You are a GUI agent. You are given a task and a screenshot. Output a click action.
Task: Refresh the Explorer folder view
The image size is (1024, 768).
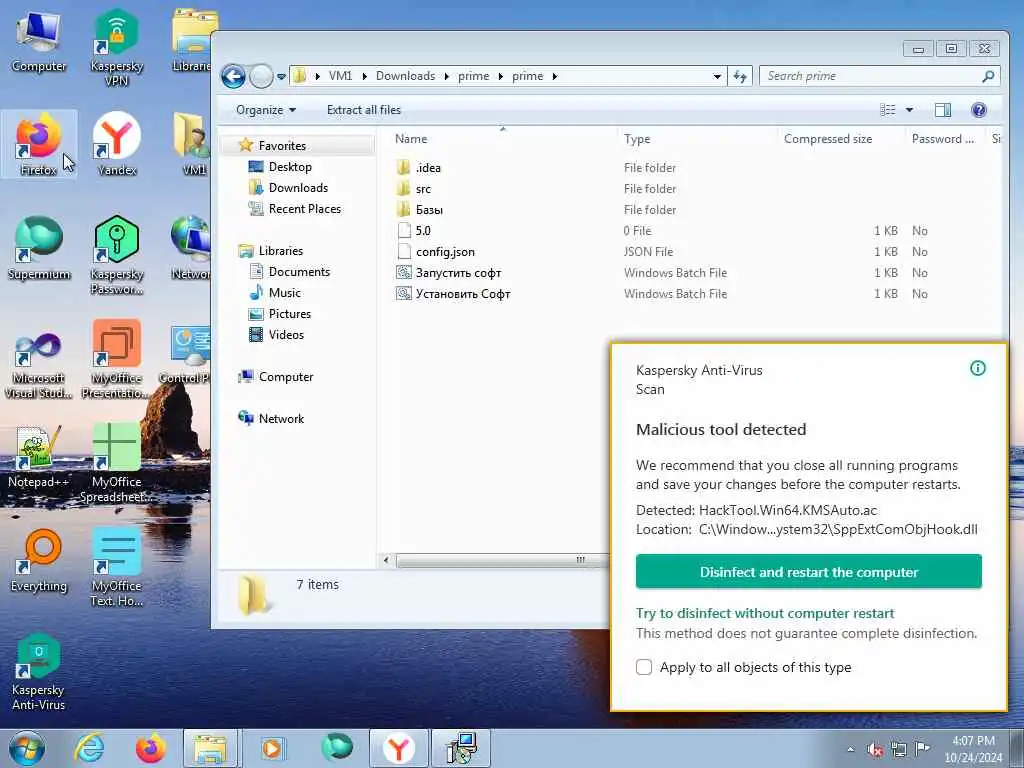tap(740, 76)
